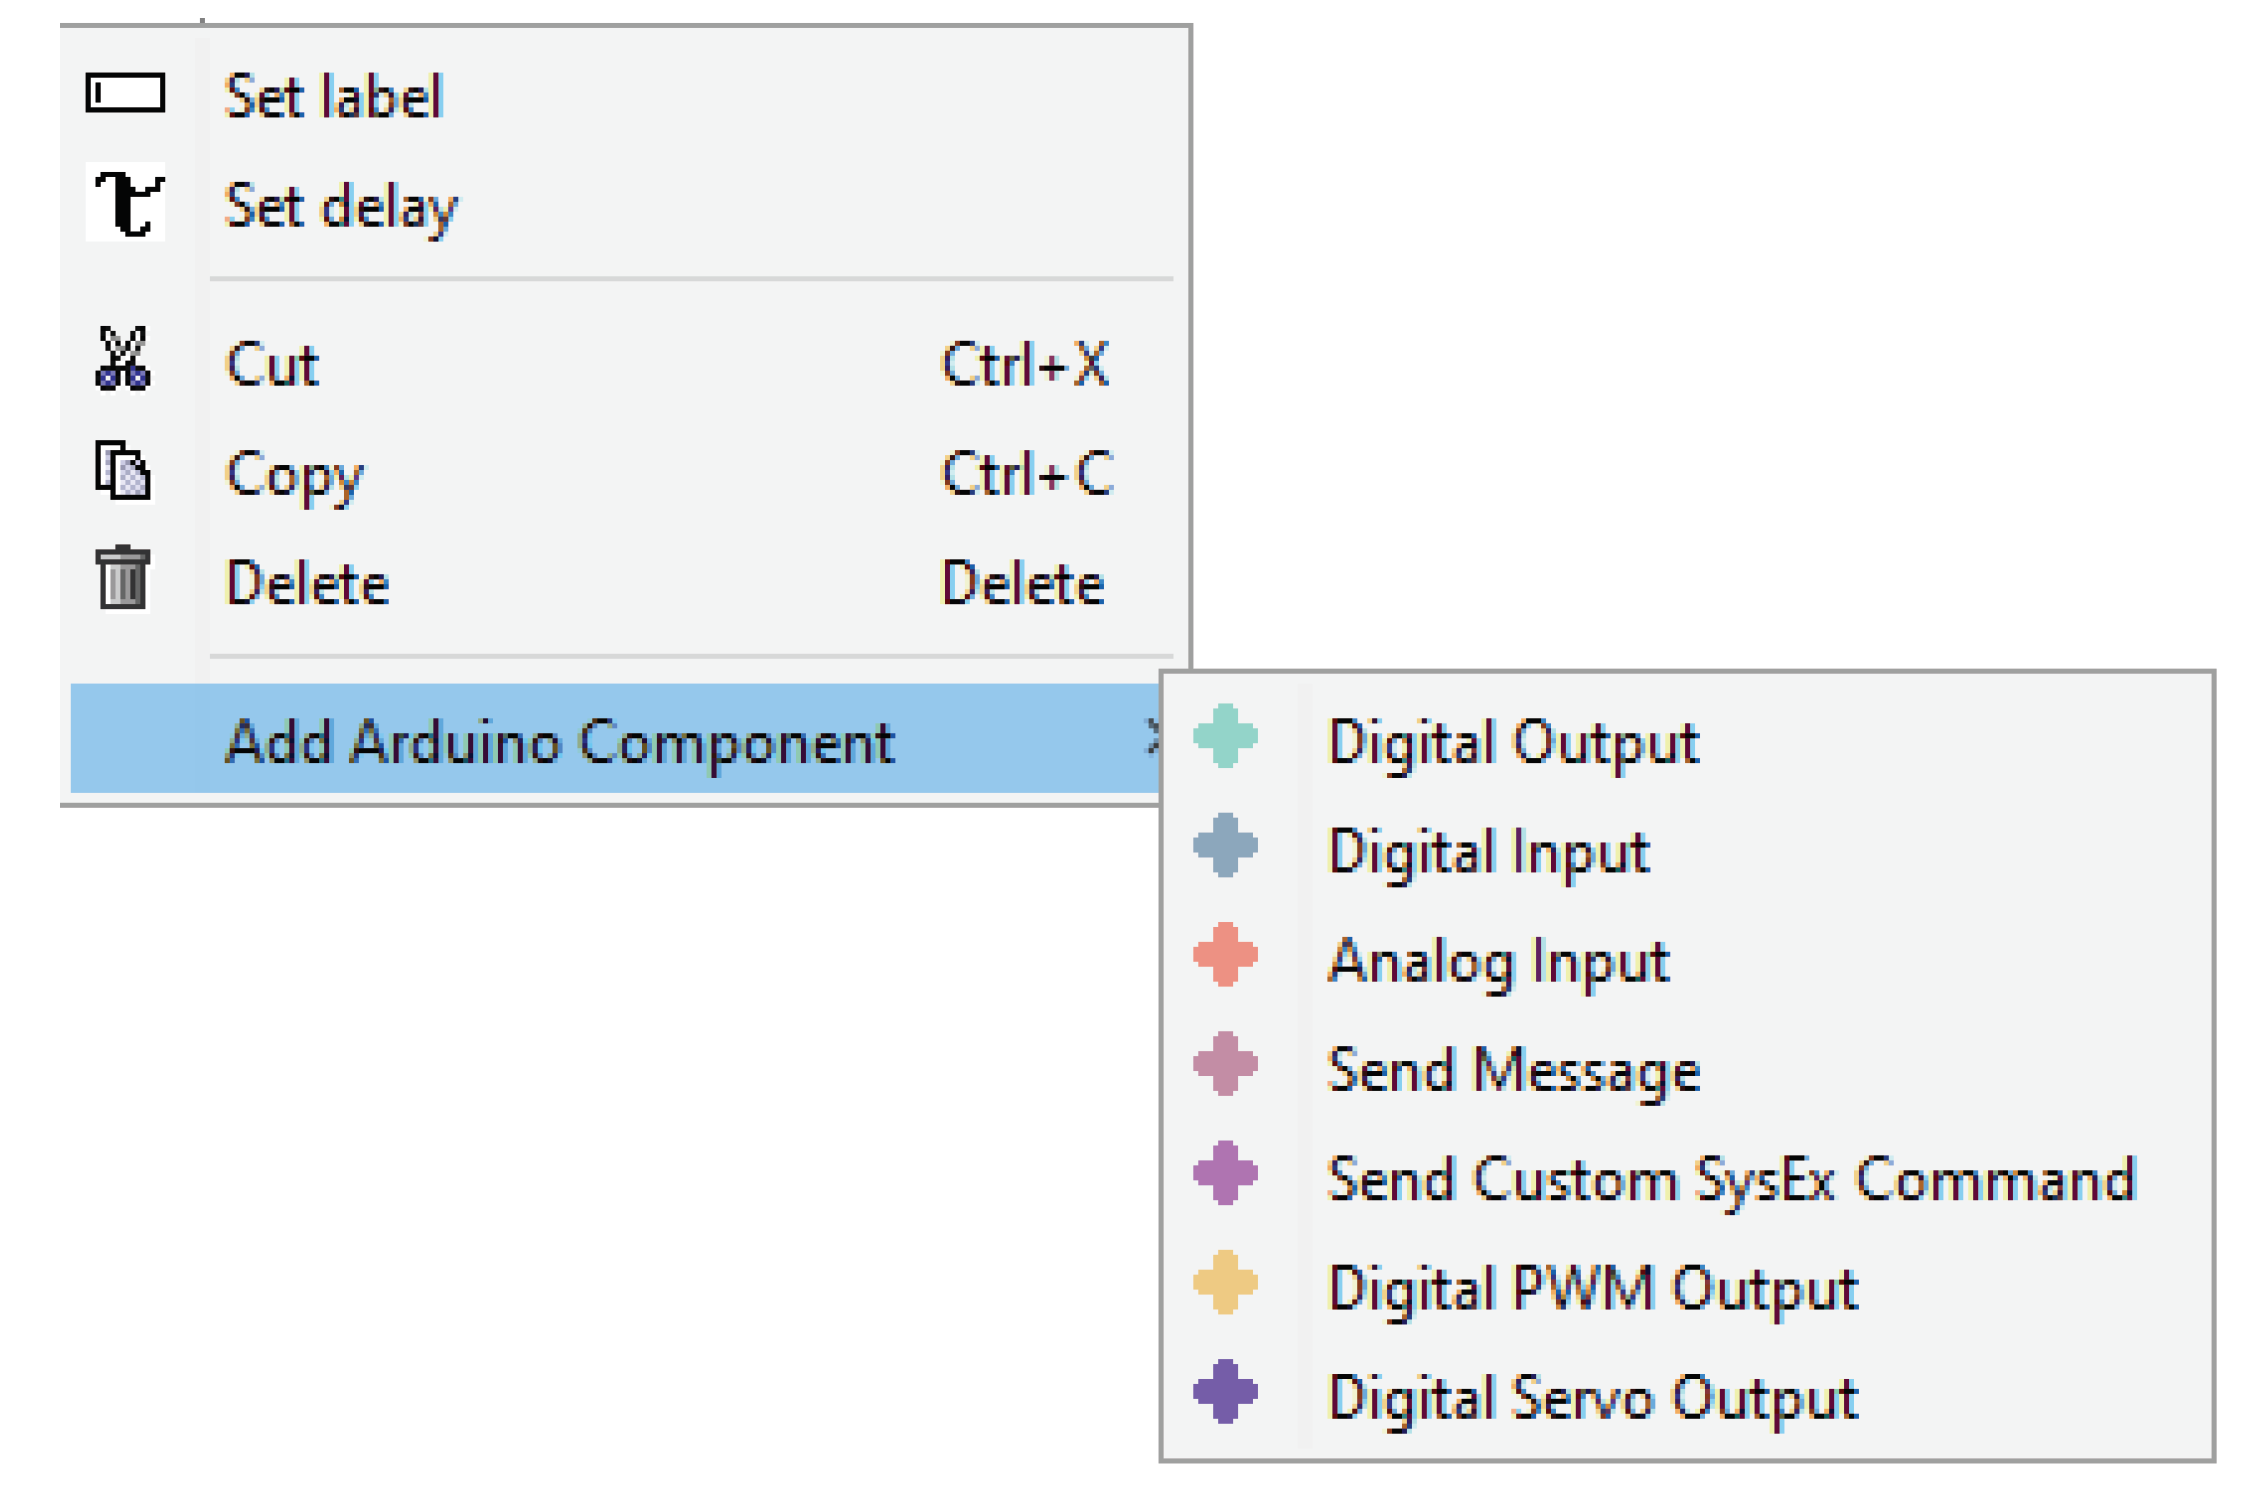Screen dimensions: 2256x1498
Task: Click the blue Digital Input plus icon
Action: 1225,846
